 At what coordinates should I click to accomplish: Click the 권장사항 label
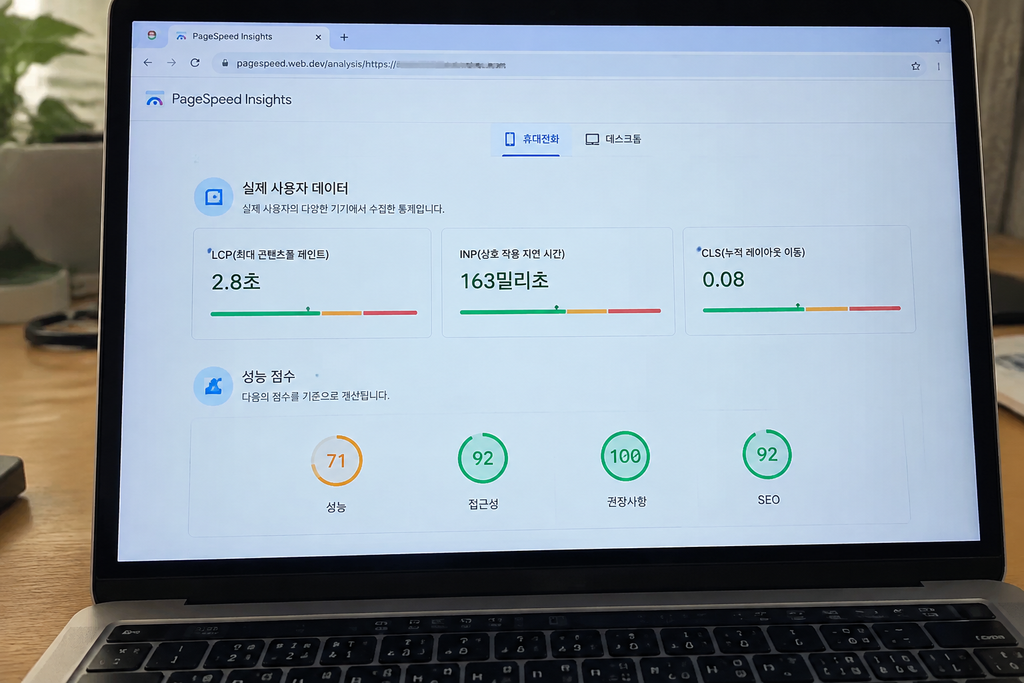(626, 501)
